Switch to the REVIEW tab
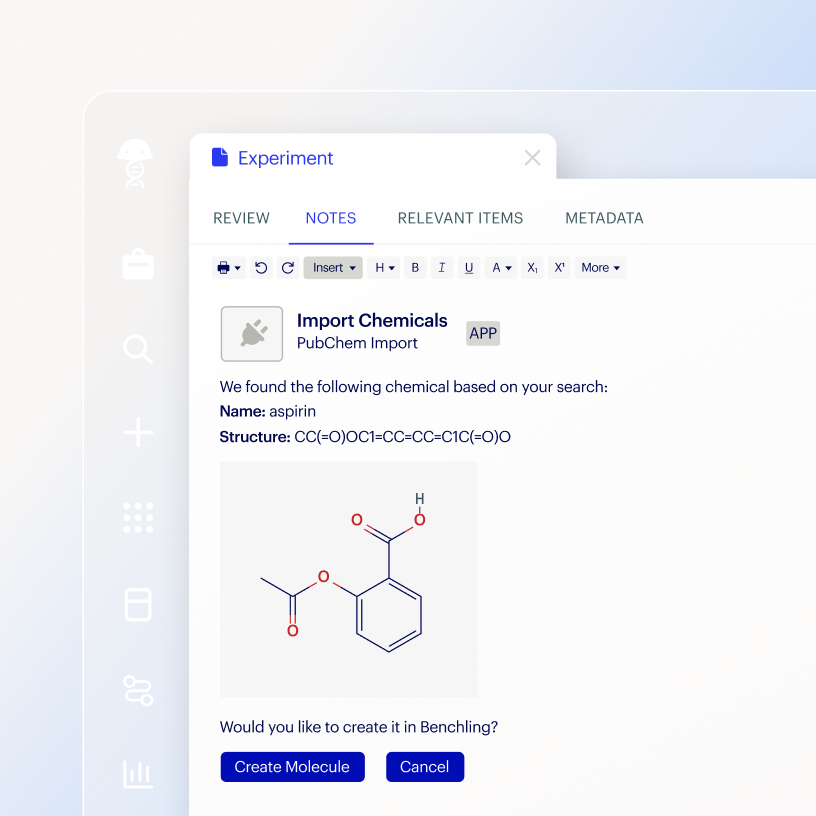 (241, 218)
